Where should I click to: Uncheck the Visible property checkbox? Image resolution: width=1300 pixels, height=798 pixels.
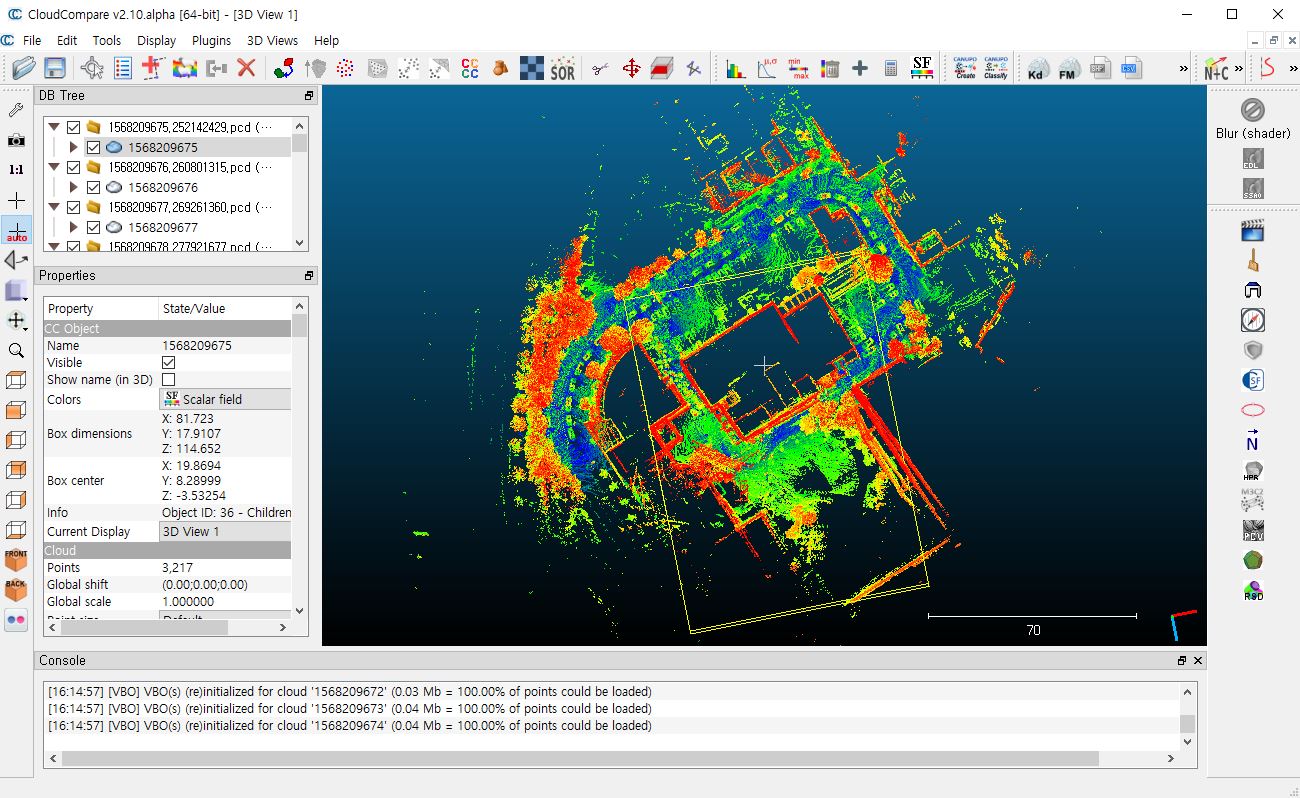[x=168, y=363]
